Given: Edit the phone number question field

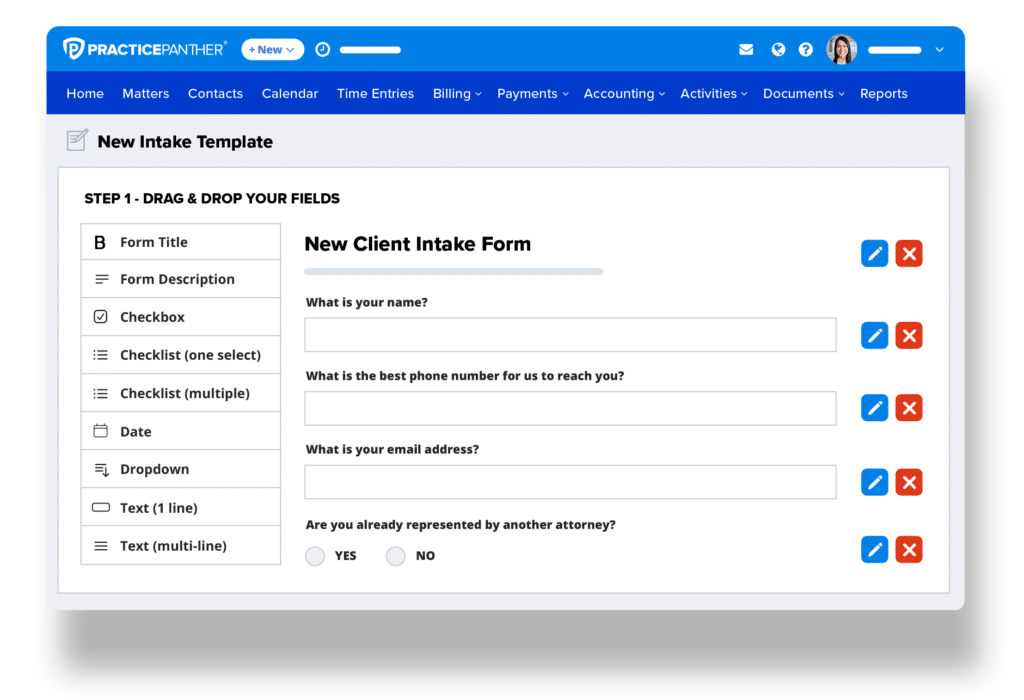Looking at the screenshot, I should tap(874, 408).
